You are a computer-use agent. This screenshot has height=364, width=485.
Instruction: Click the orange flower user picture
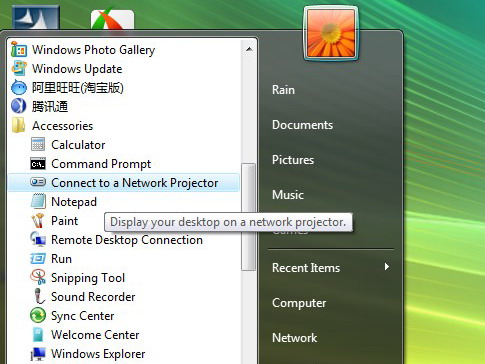tap(331, 34)
